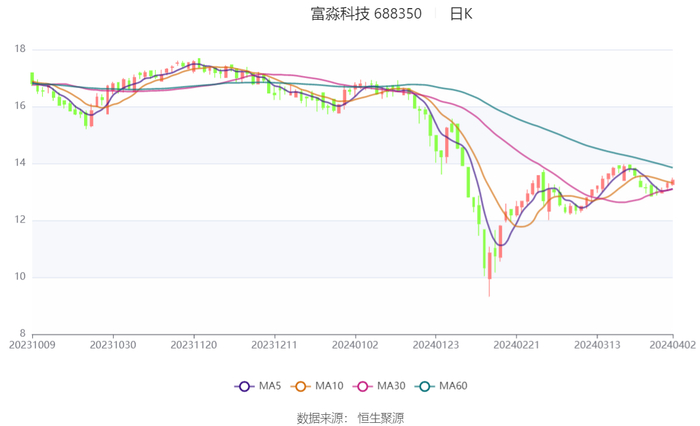
Task: Hide the MA60 teal legend series
Action: (x=425, y=386)
